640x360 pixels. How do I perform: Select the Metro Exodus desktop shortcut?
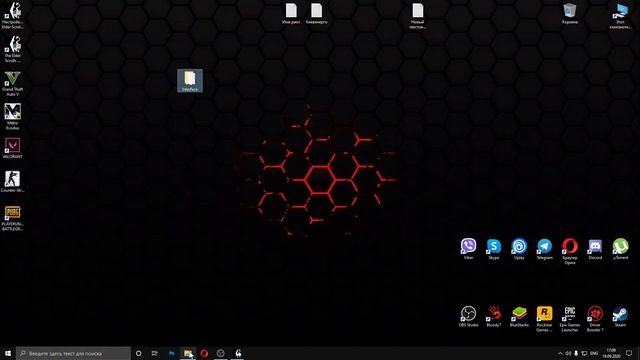coord(12,117)
